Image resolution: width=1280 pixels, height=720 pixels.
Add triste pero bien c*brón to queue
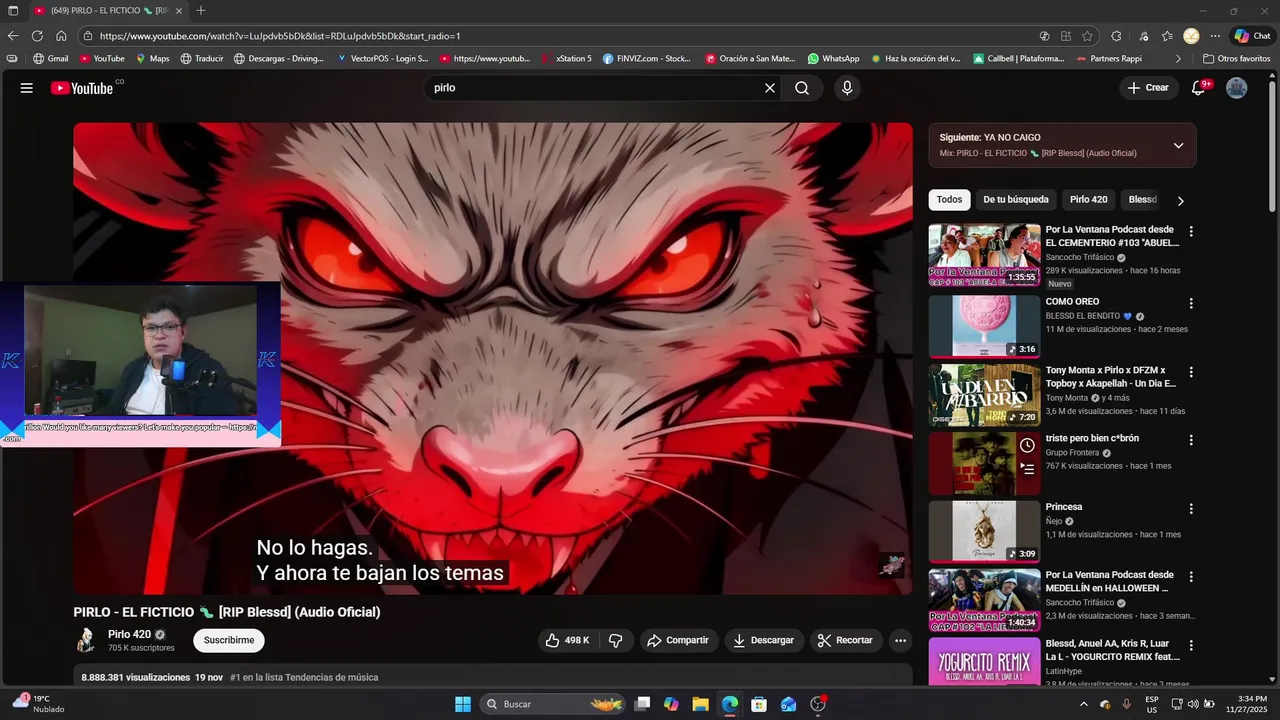click(1027, 468)
